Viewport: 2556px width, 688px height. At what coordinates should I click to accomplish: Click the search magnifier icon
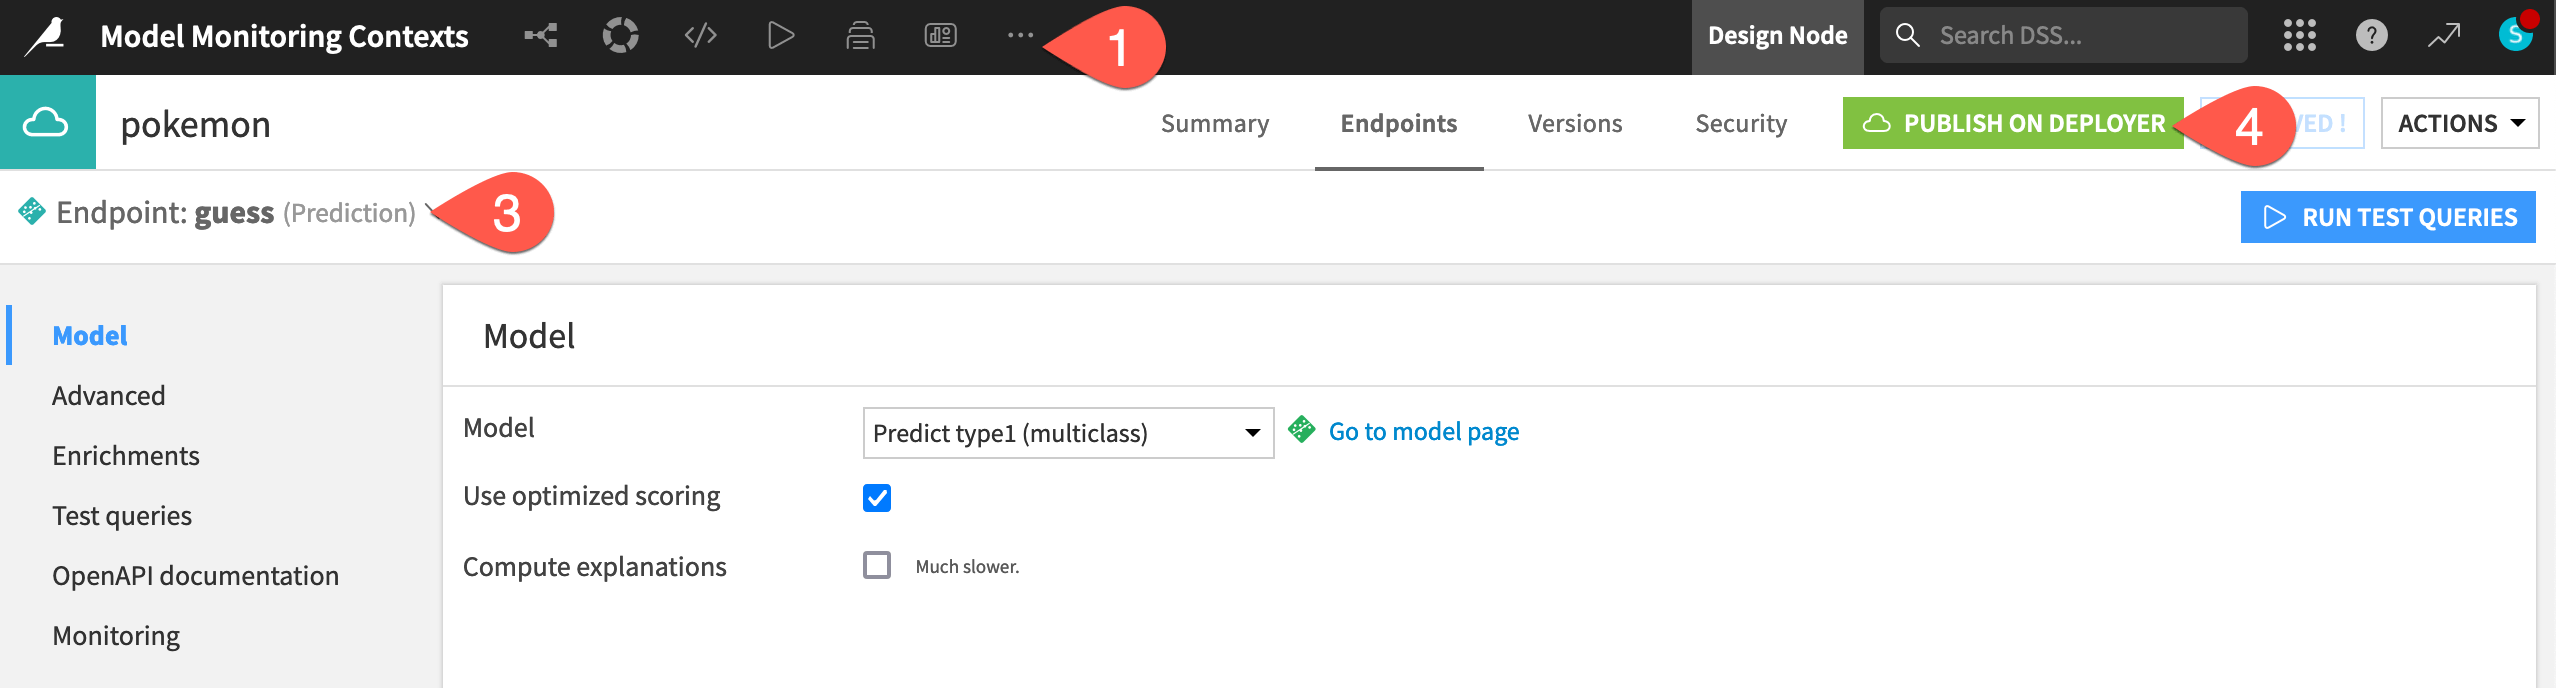(1907, 35)
